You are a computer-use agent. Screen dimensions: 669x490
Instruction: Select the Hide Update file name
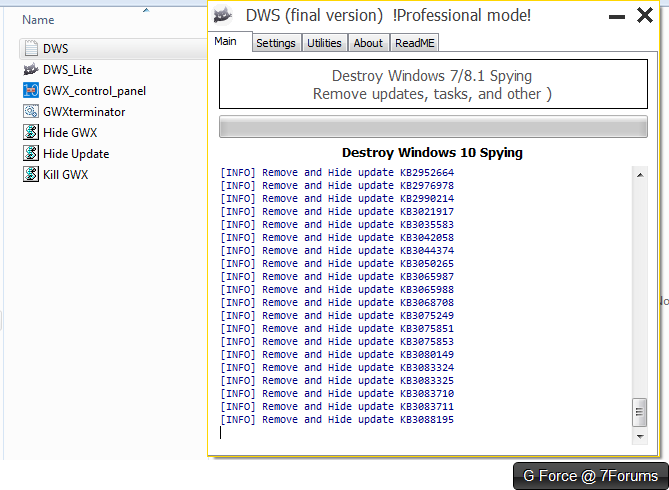point(76,153)
